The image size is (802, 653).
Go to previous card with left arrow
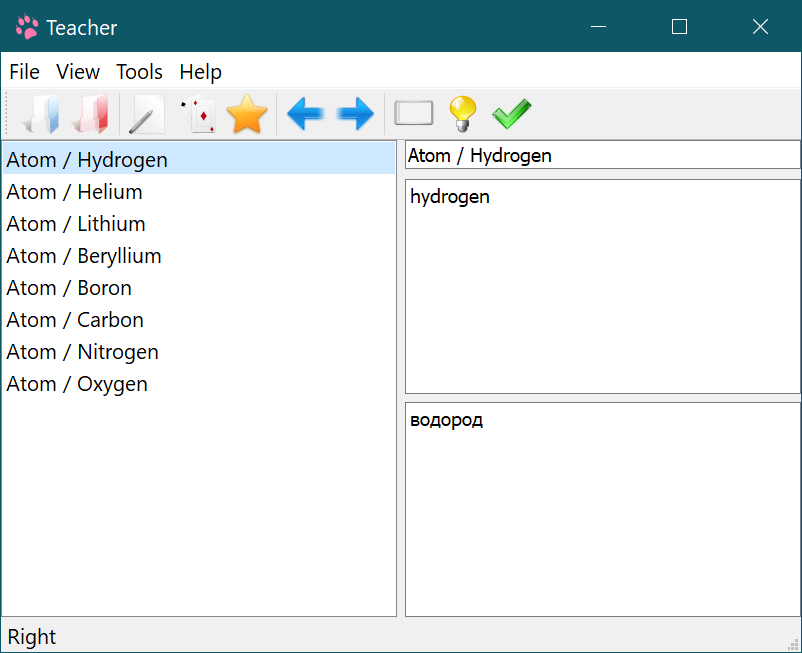coord(305,114)
